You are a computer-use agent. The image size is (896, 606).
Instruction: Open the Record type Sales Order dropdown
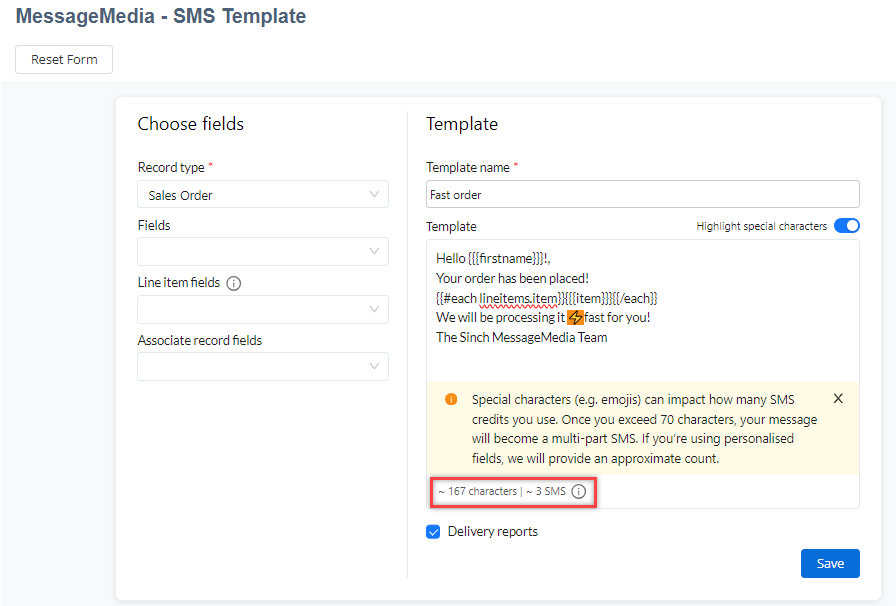(x=263, y=195)
